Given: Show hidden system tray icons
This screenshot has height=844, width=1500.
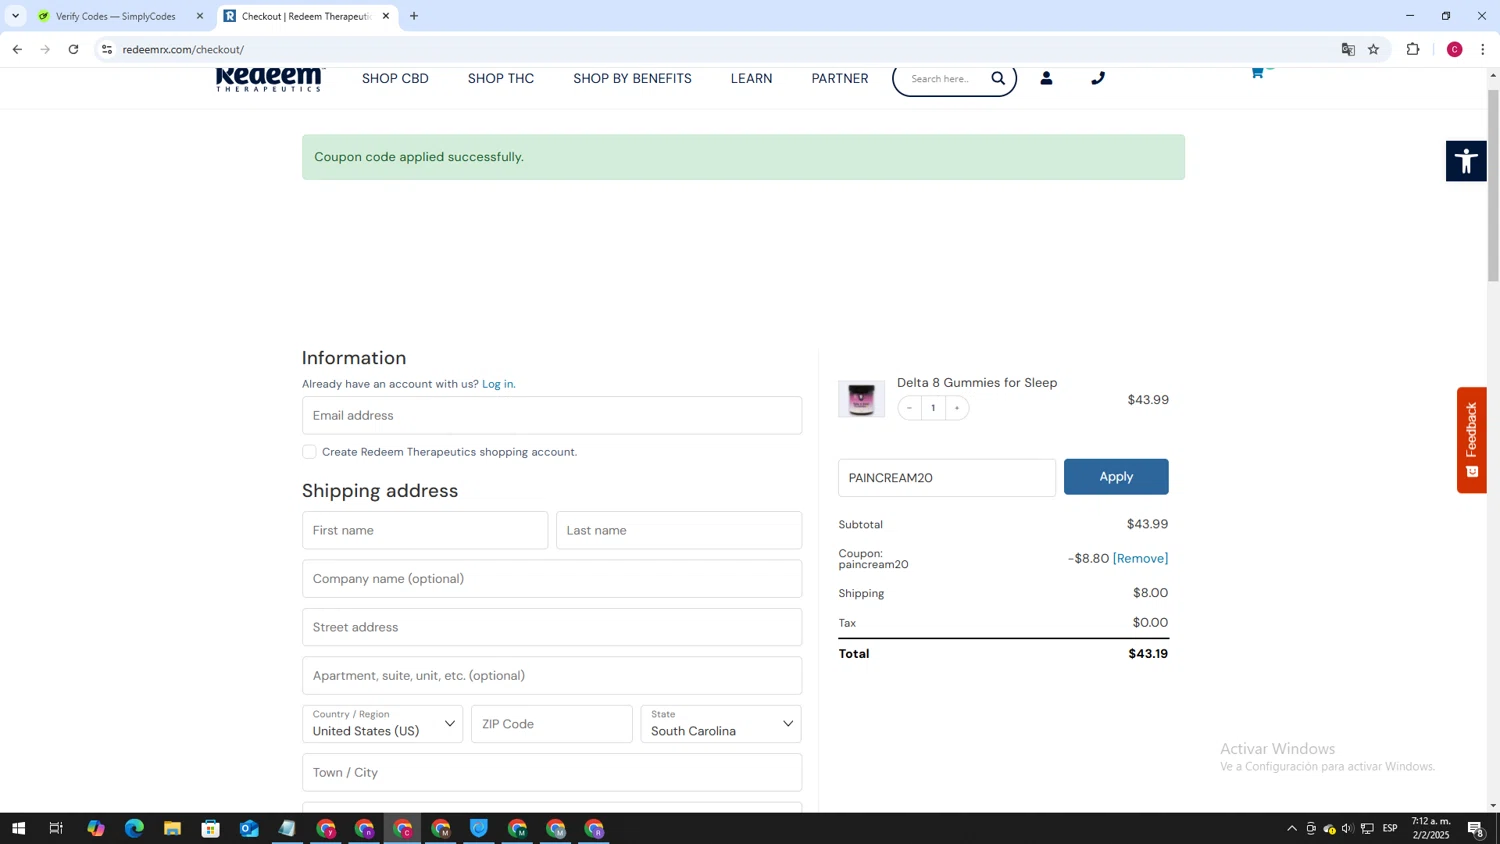Looking at the screenshot, I should [x=1291, y=828].
